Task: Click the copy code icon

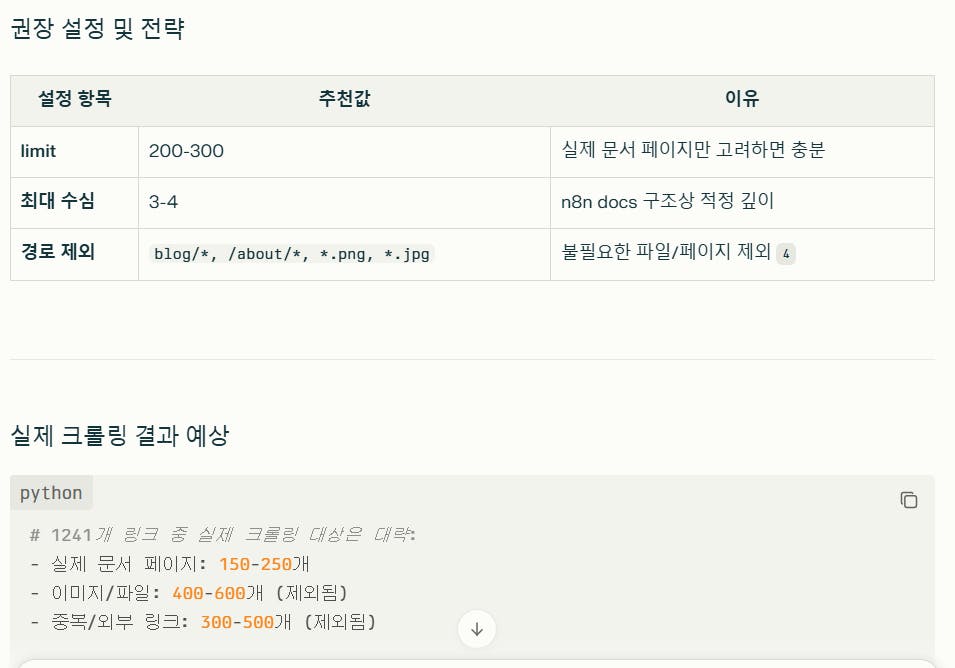Action: tap(909, 500)
